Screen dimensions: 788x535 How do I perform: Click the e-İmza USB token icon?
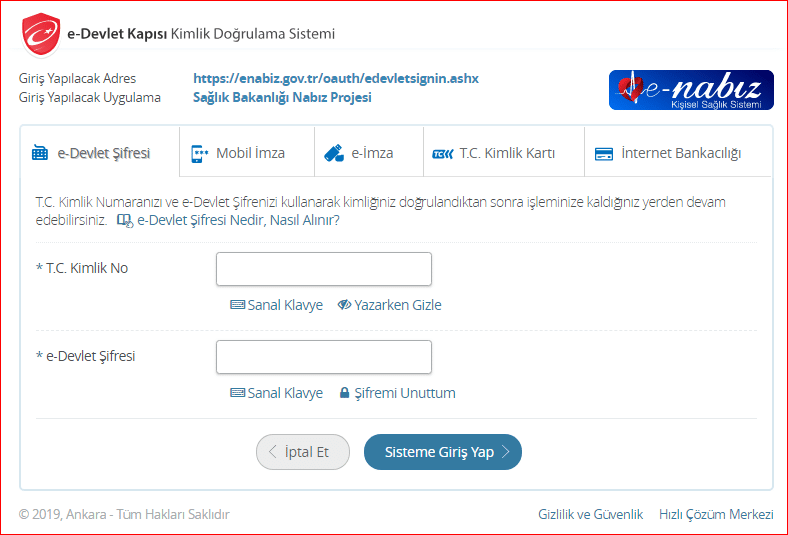tap(334, 153)
